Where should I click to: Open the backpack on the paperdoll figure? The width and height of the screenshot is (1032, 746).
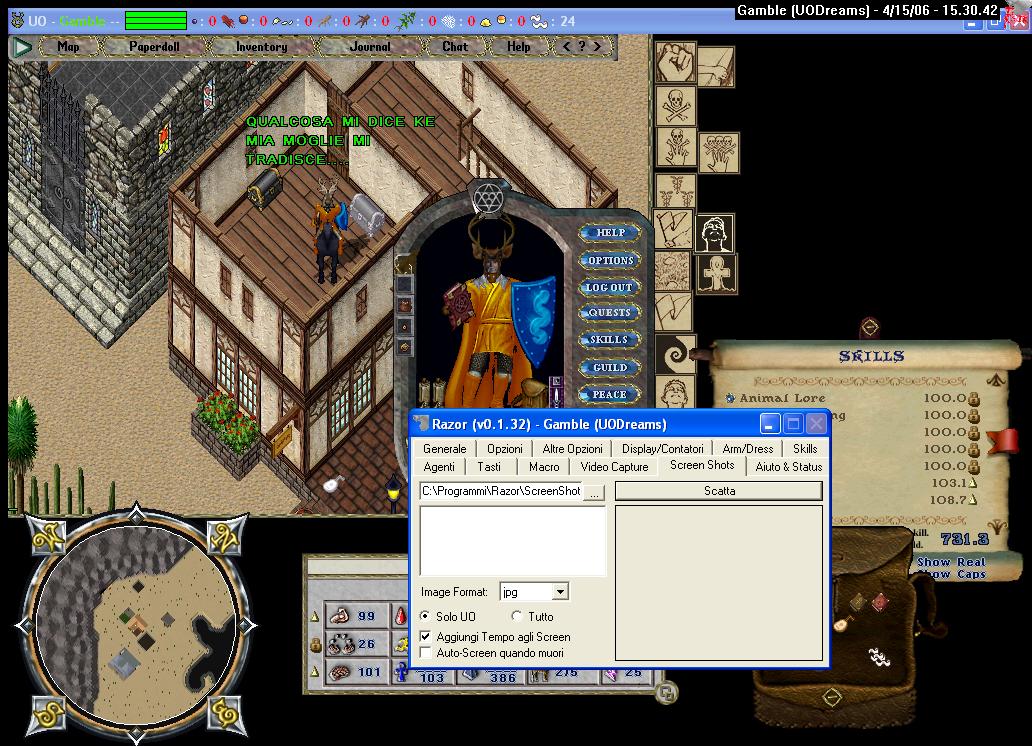[532, 392]
